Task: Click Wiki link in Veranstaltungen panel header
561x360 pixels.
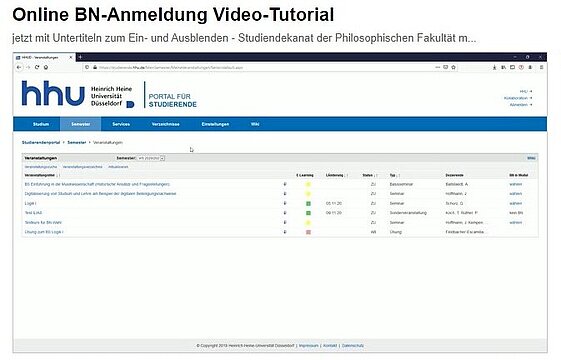Action: pyautogui.click(x=531, y=158)
